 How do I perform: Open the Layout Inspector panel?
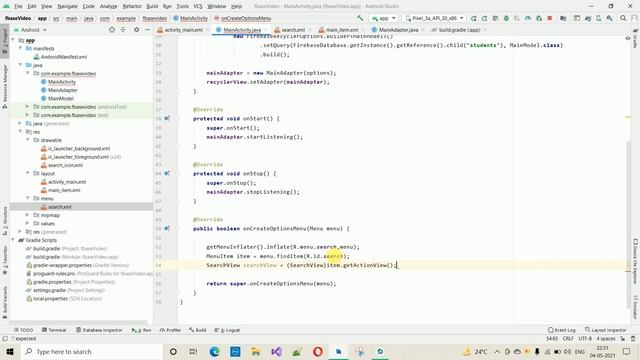606,330
